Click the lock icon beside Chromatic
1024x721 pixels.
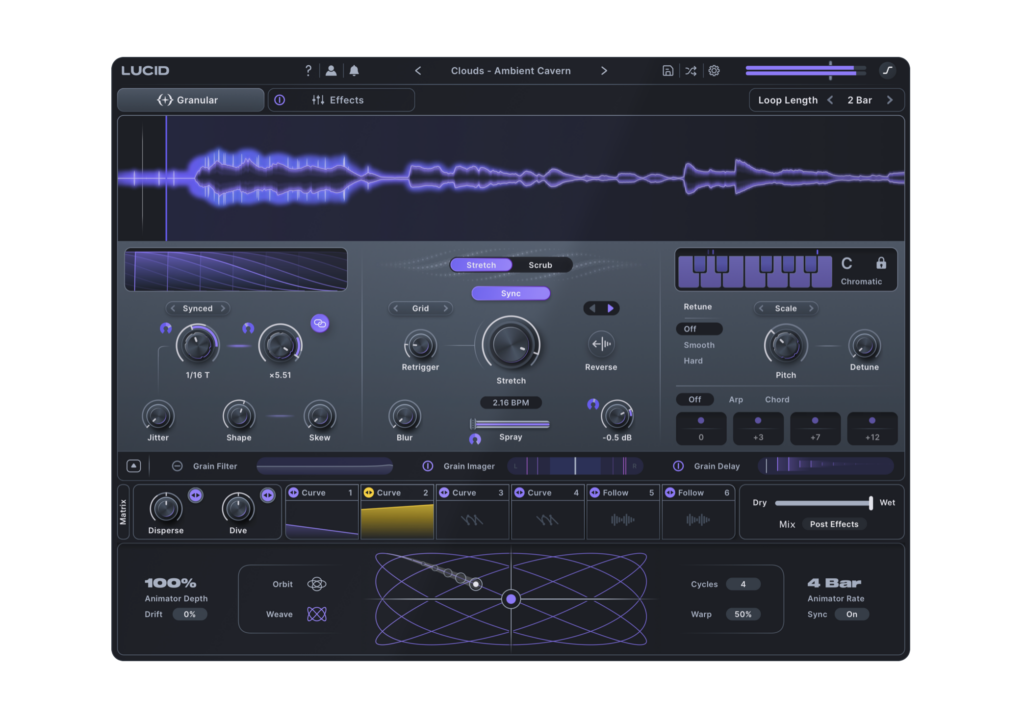tap(881, 263)
